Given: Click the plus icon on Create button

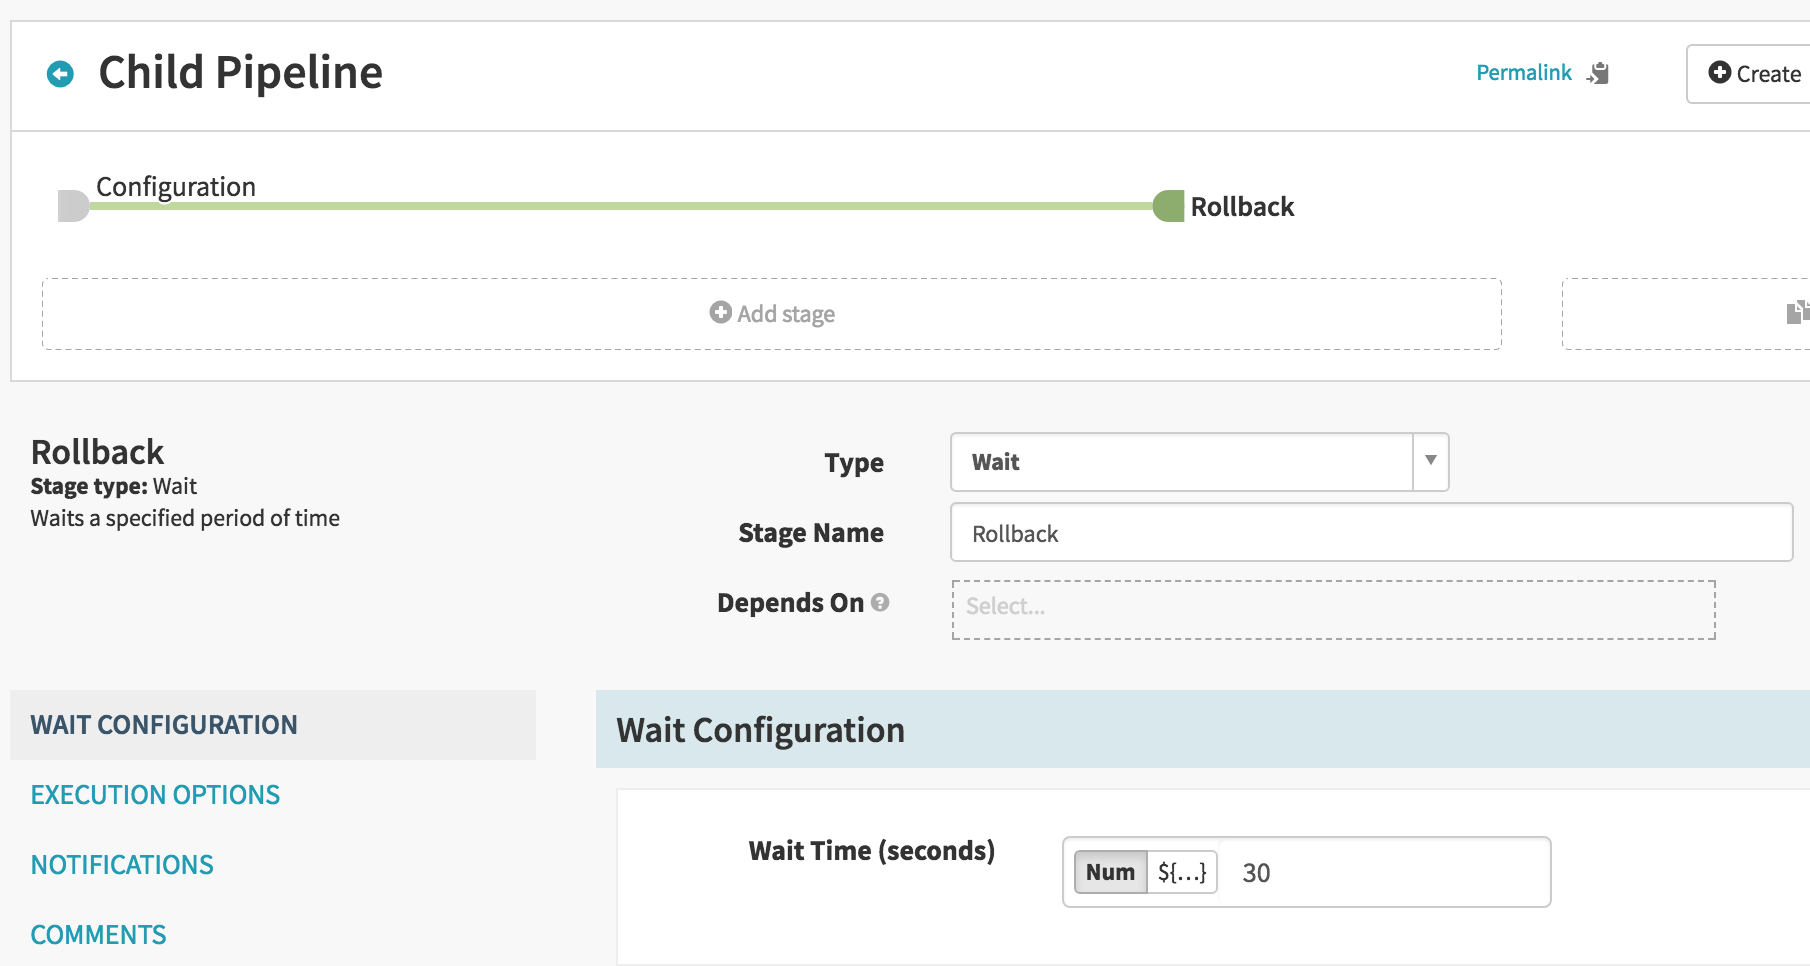Looking at the screenshot, I should pos(1720,72).
